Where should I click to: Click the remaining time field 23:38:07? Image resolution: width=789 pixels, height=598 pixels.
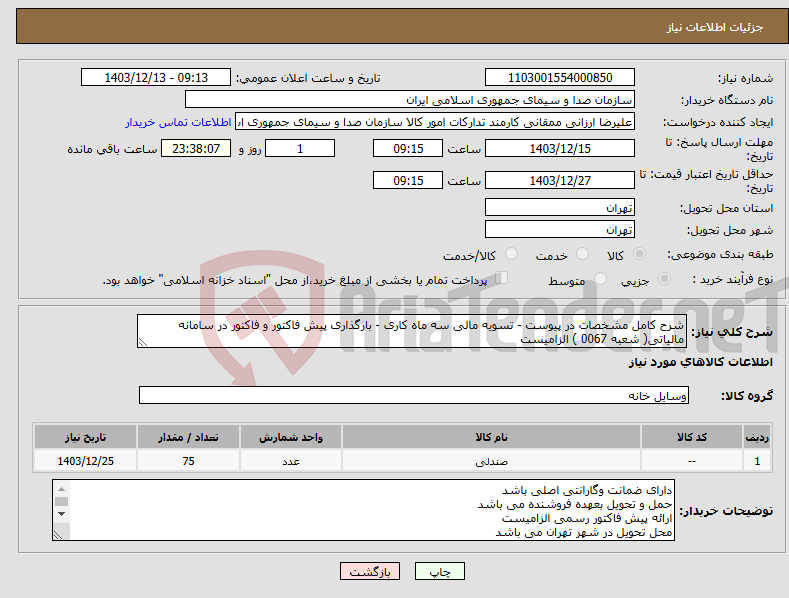tap(196, 148)
